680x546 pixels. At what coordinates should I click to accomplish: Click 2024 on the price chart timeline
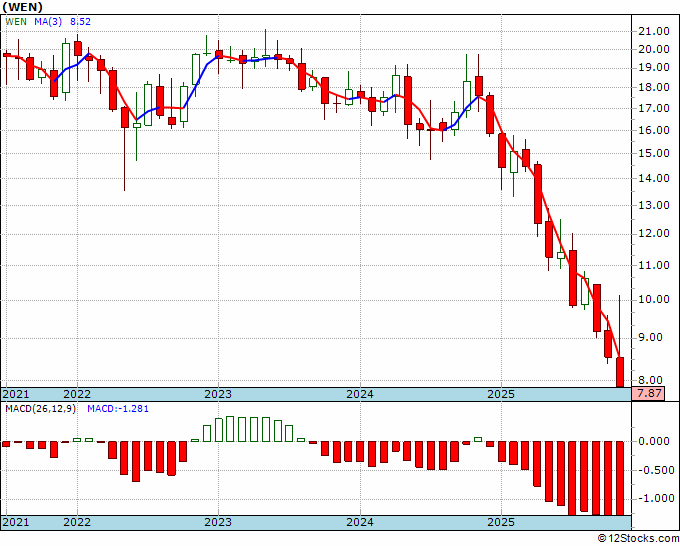coord(360,394)
